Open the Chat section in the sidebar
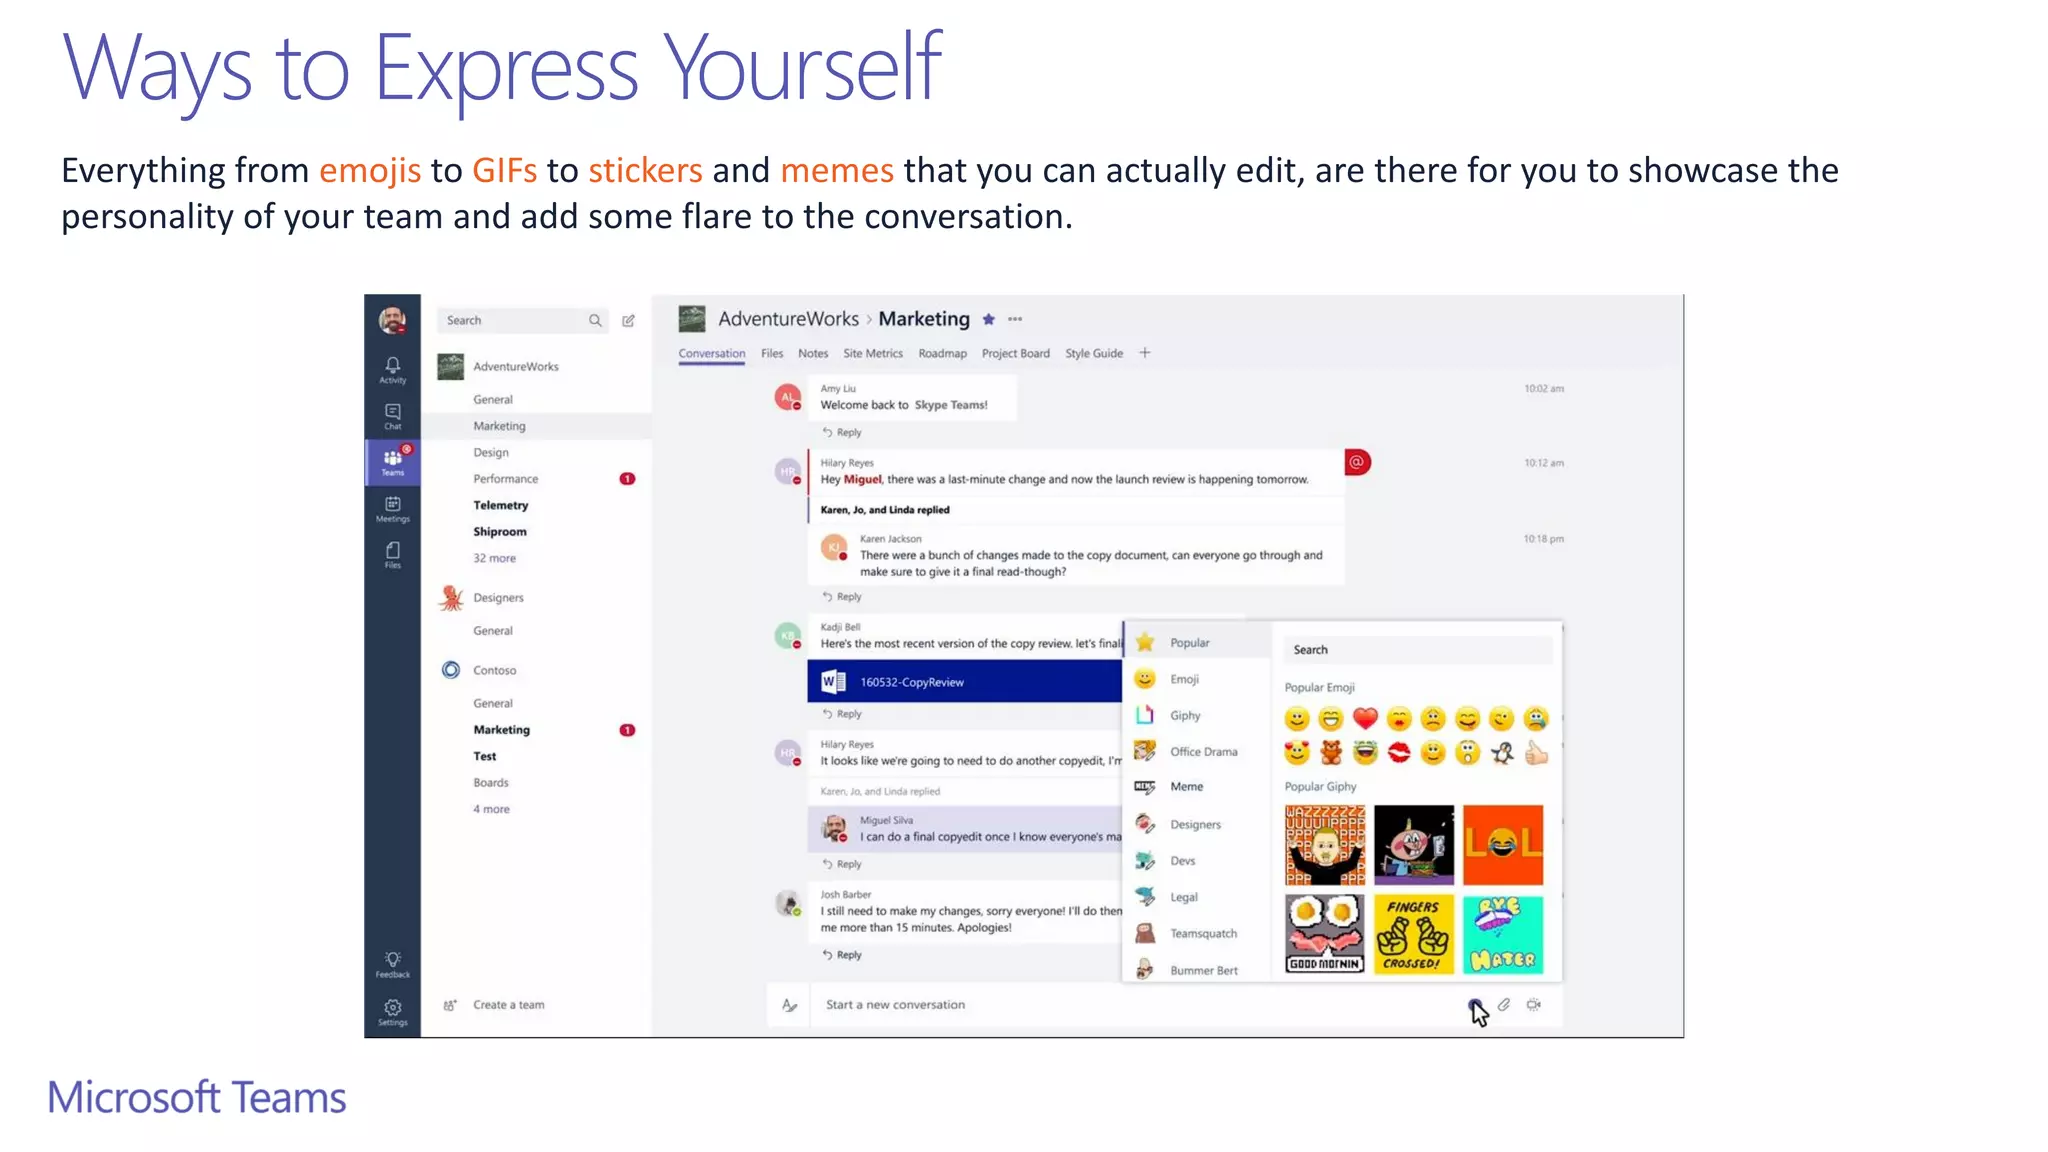This screenshot has width=2048, height=1152. click(392, 416)
